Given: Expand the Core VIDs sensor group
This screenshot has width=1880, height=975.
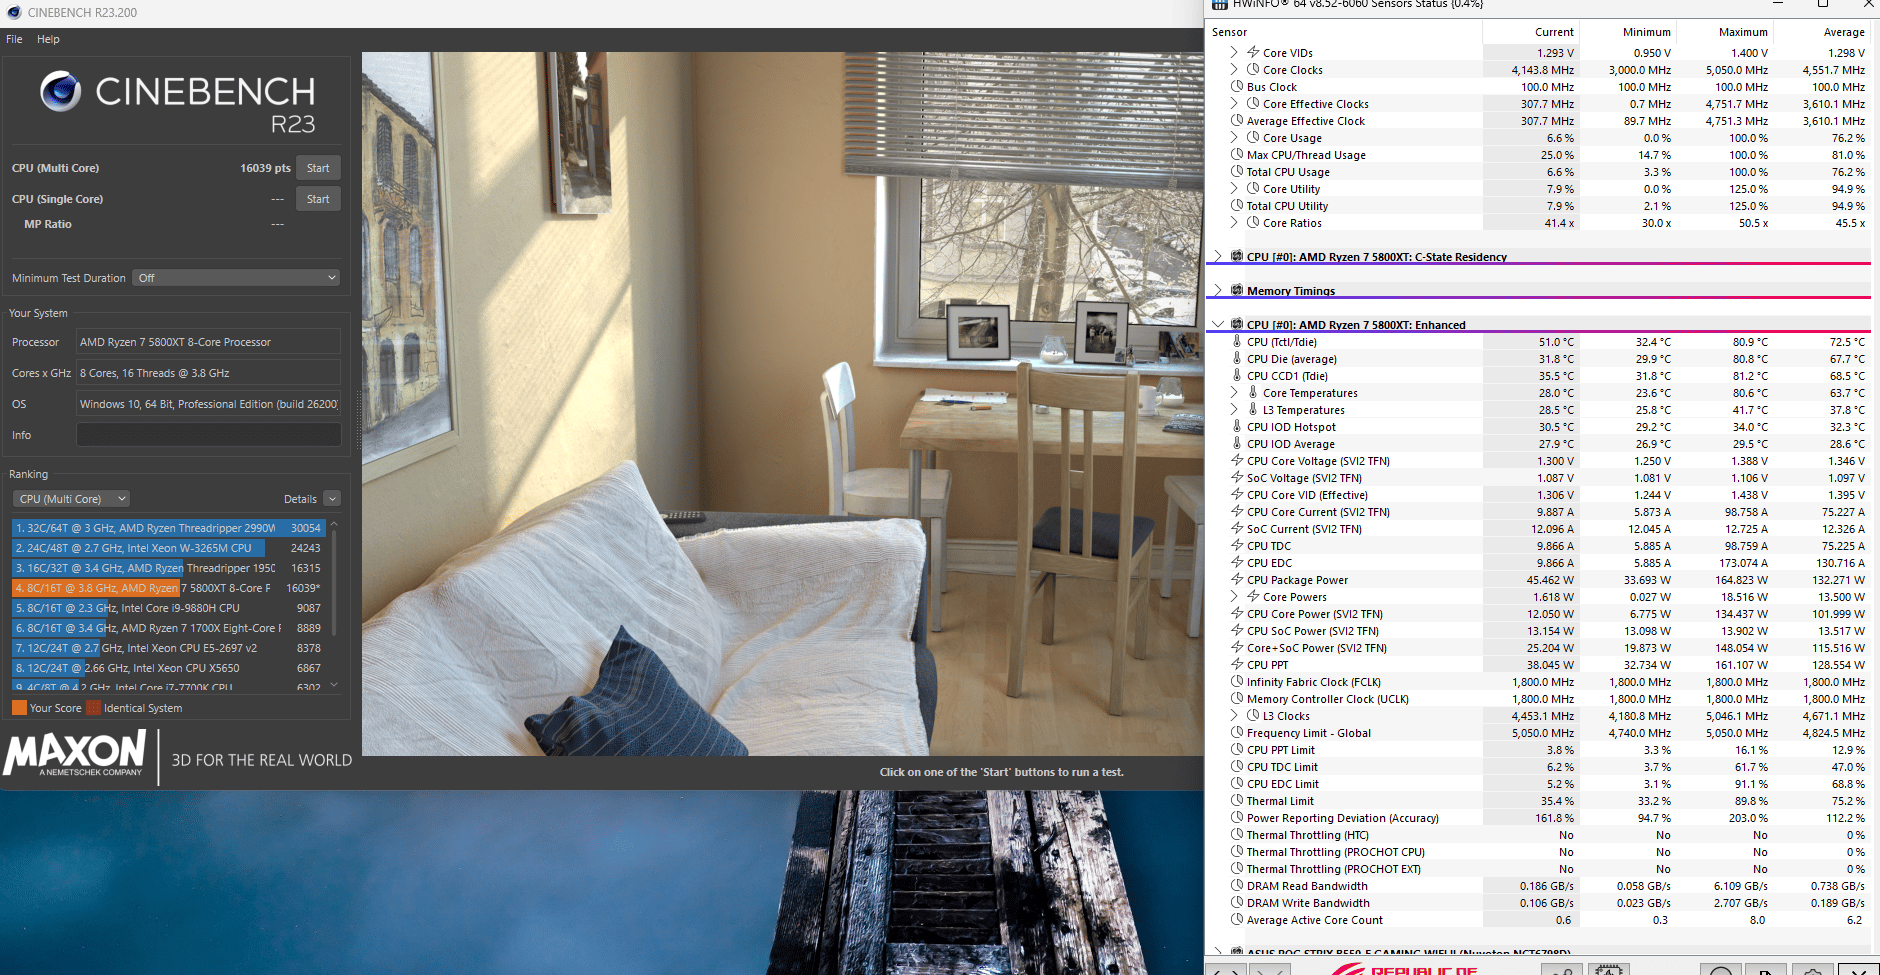Looking at the screenshot, I should pyautogui.click(x=1234, y=53).
